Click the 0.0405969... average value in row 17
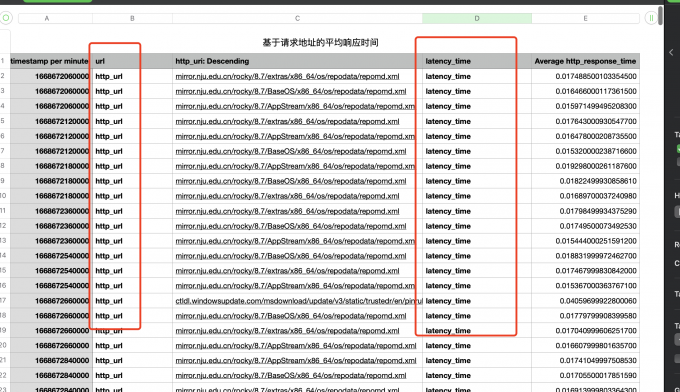 585,301
